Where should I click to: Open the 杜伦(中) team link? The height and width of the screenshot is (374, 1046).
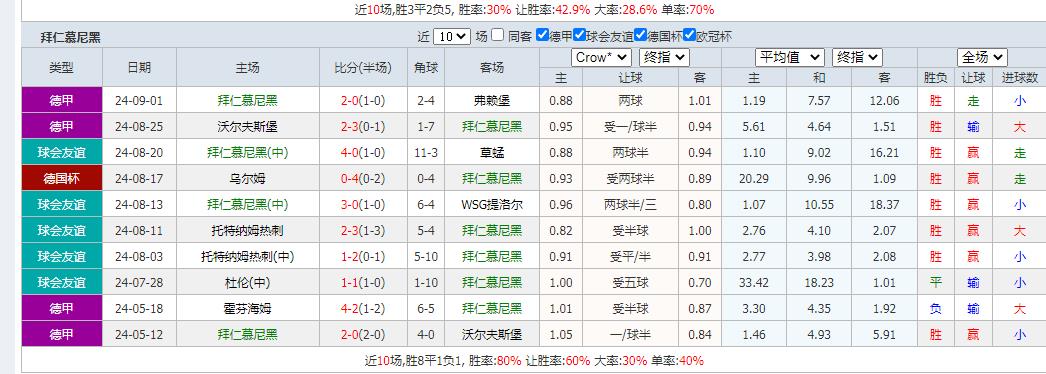point(247,283)
